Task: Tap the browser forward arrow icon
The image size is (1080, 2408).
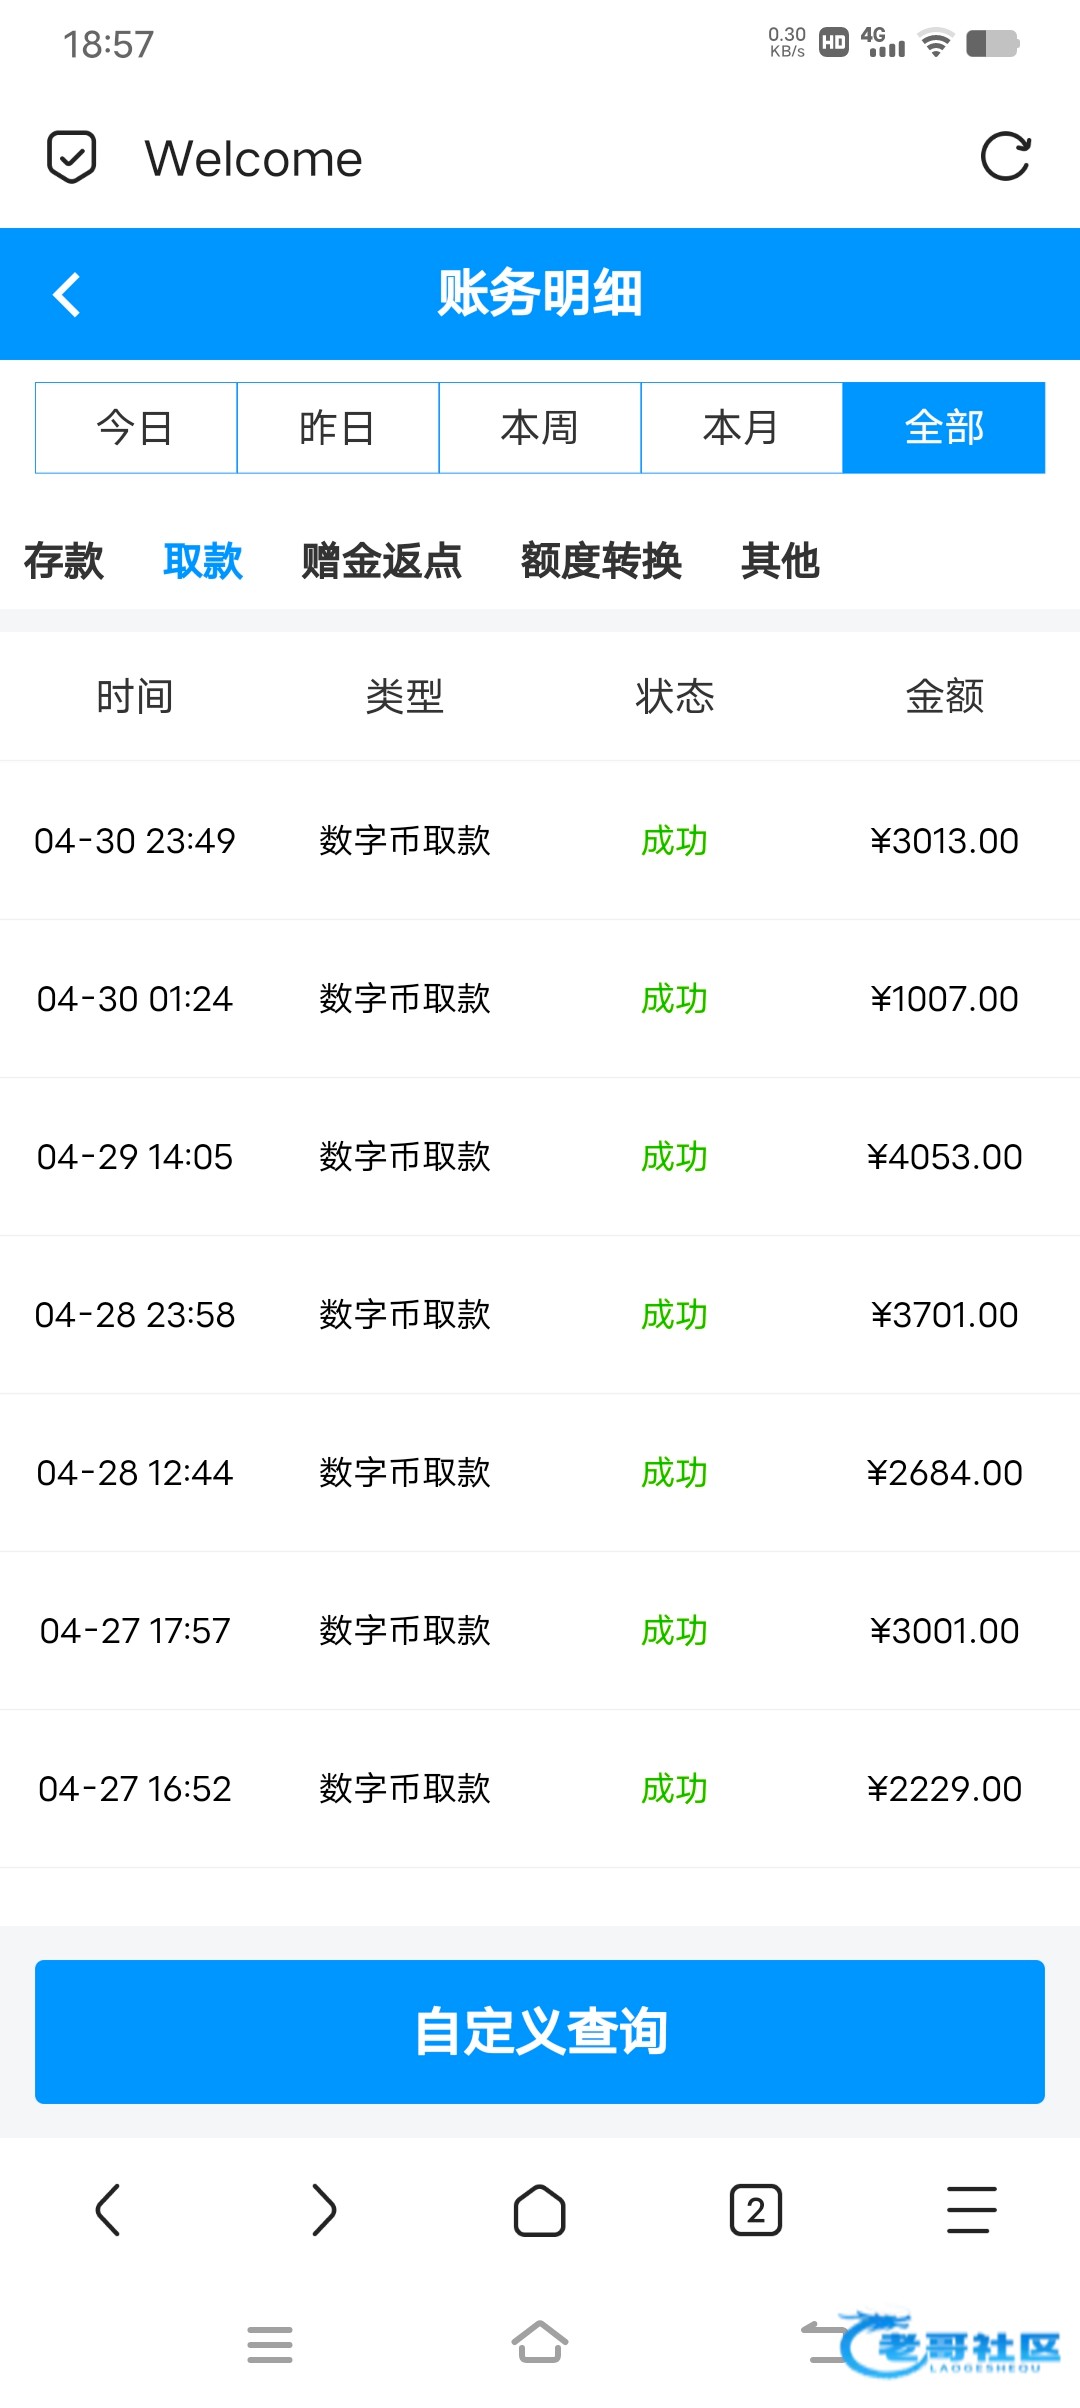Action: (324, 2209)
